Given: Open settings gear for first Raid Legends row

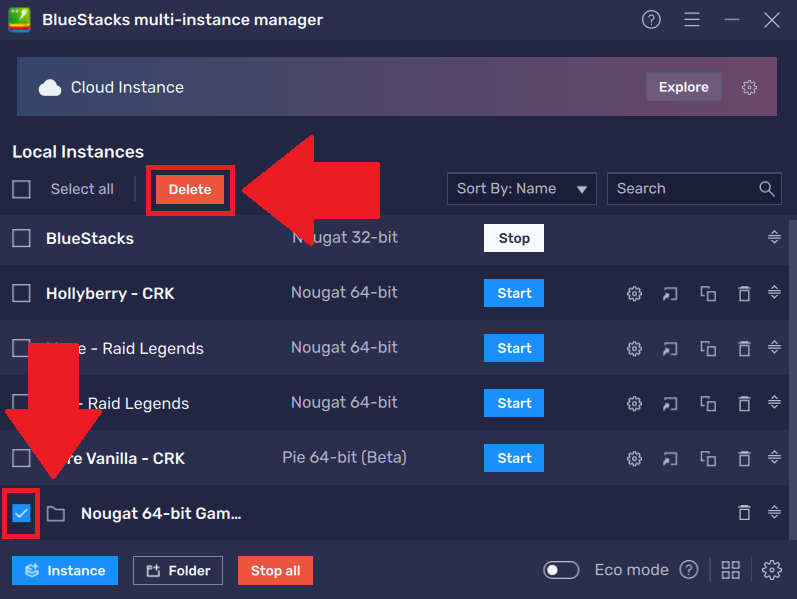Looking at the screenshot, I should click(634, 348).
